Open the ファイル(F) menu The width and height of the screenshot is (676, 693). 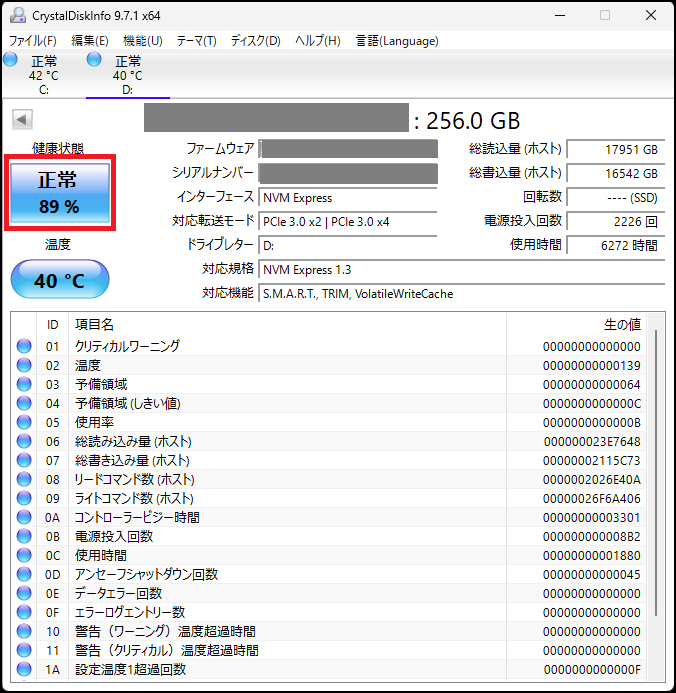click(33, 41)
